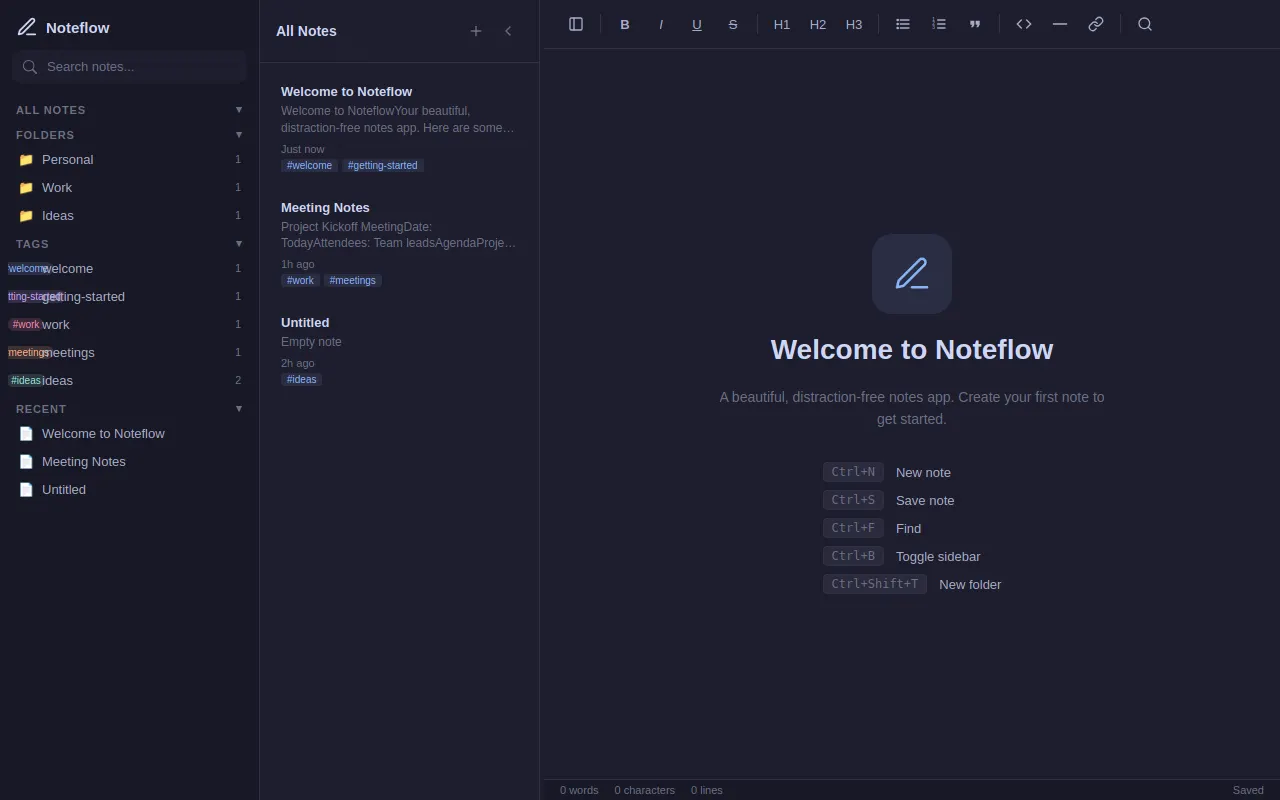Click the #getting-started tag chip on note card
This screenshot has height=800, width=1280.
click(x=383, y=165)
